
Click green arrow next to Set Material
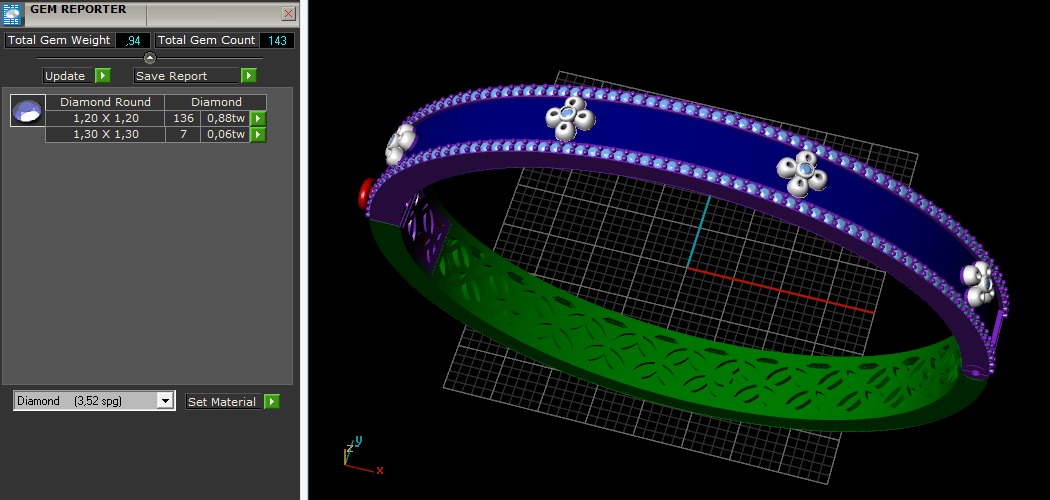click(271, 402)
